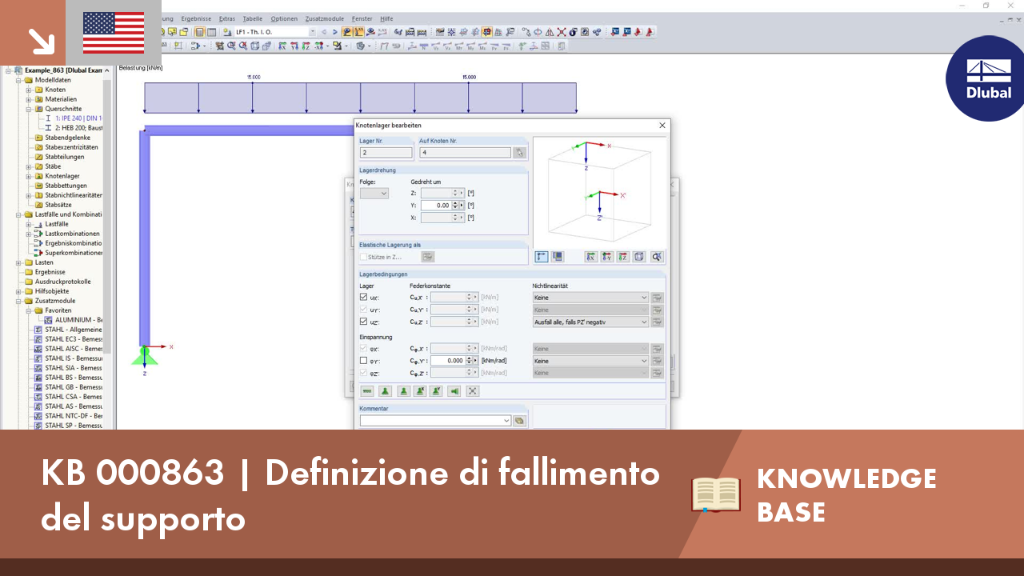1024x576 pixels.
Task: Click the Y rotation angle input field
Action: (x=436, y=205)
